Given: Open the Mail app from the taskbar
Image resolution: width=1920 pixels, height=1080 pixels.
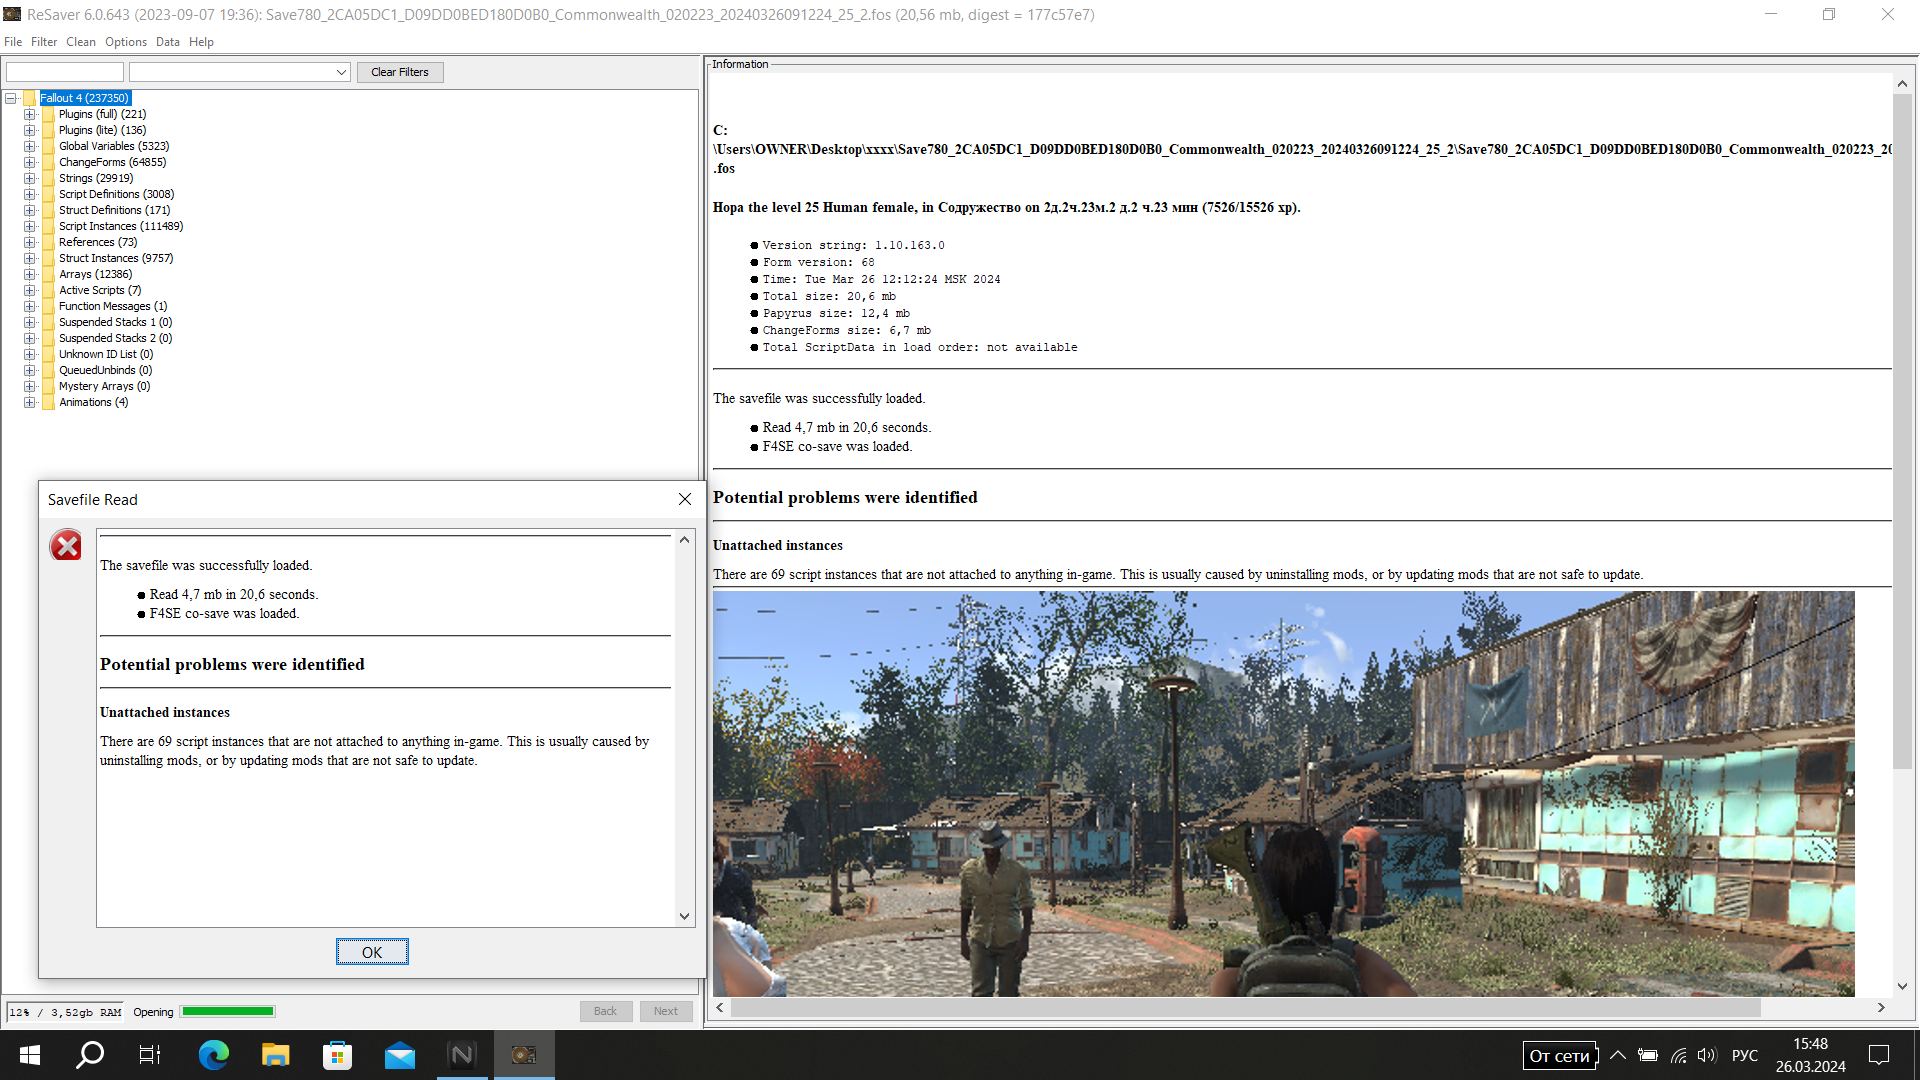Looking at the screenshot, I should 400,1055.
